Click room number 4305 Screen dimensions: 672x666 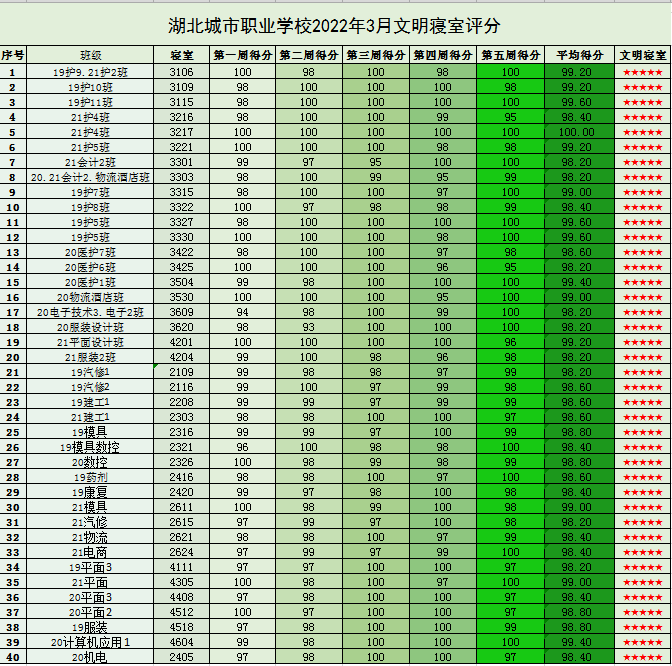pos(181,582)
